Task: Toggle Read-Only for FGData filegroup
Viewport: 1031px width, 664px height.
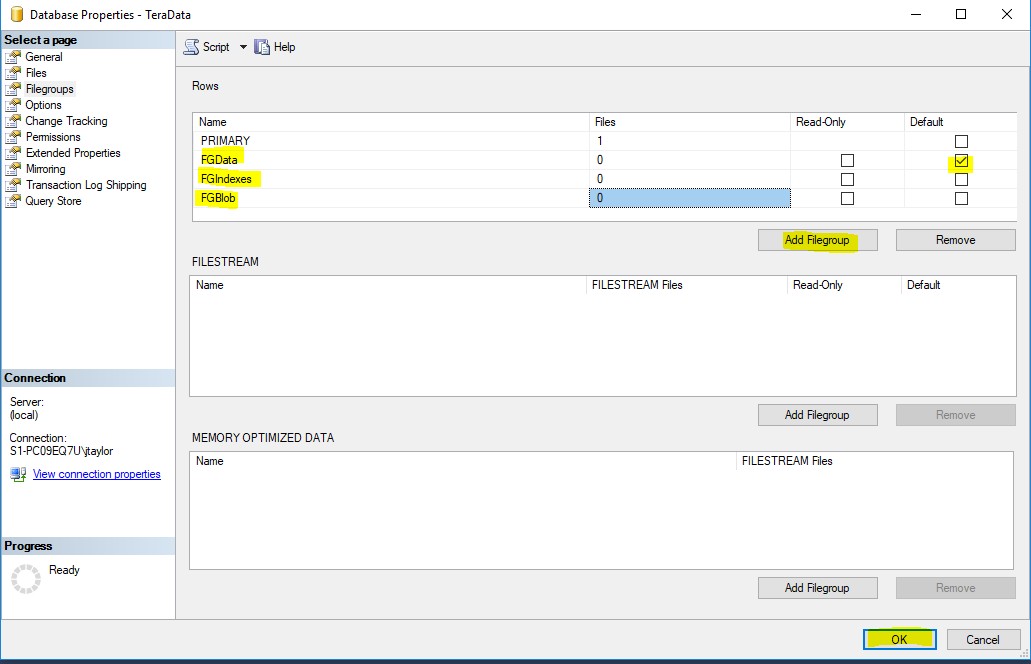Action: coord(848,160)
